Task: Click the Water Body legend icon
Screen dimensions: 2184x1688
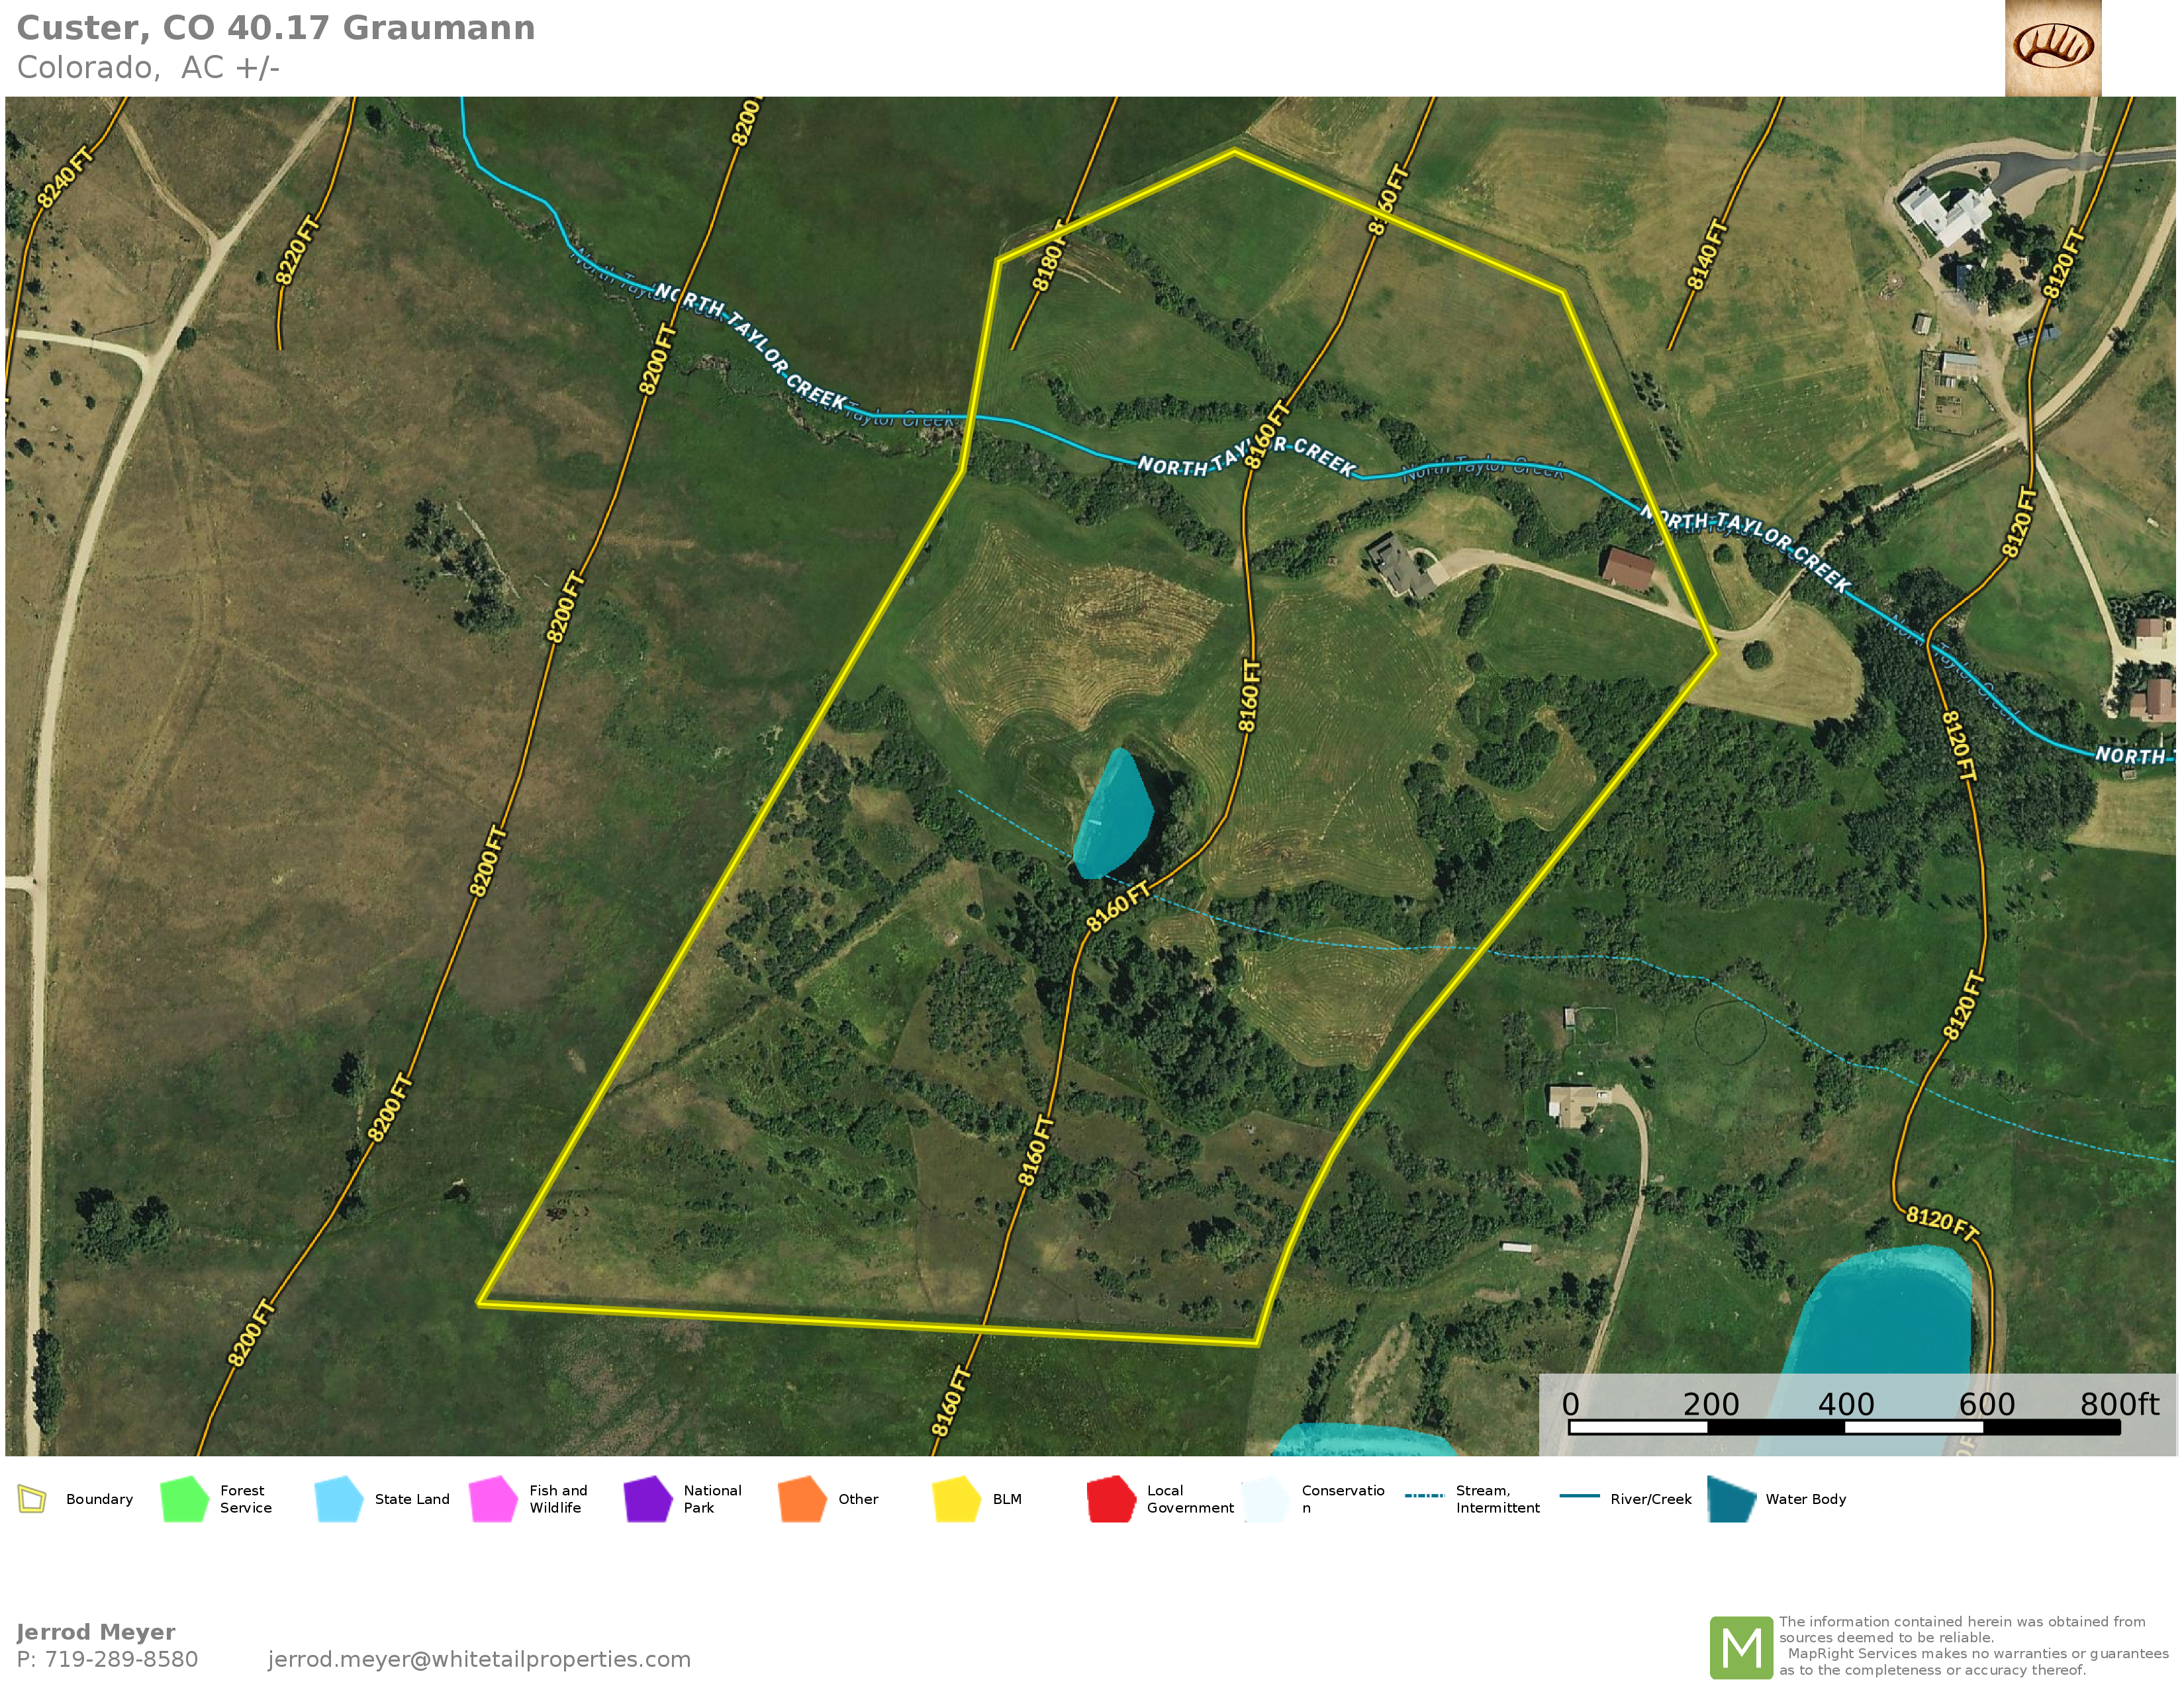Action: (1732, 1499)
